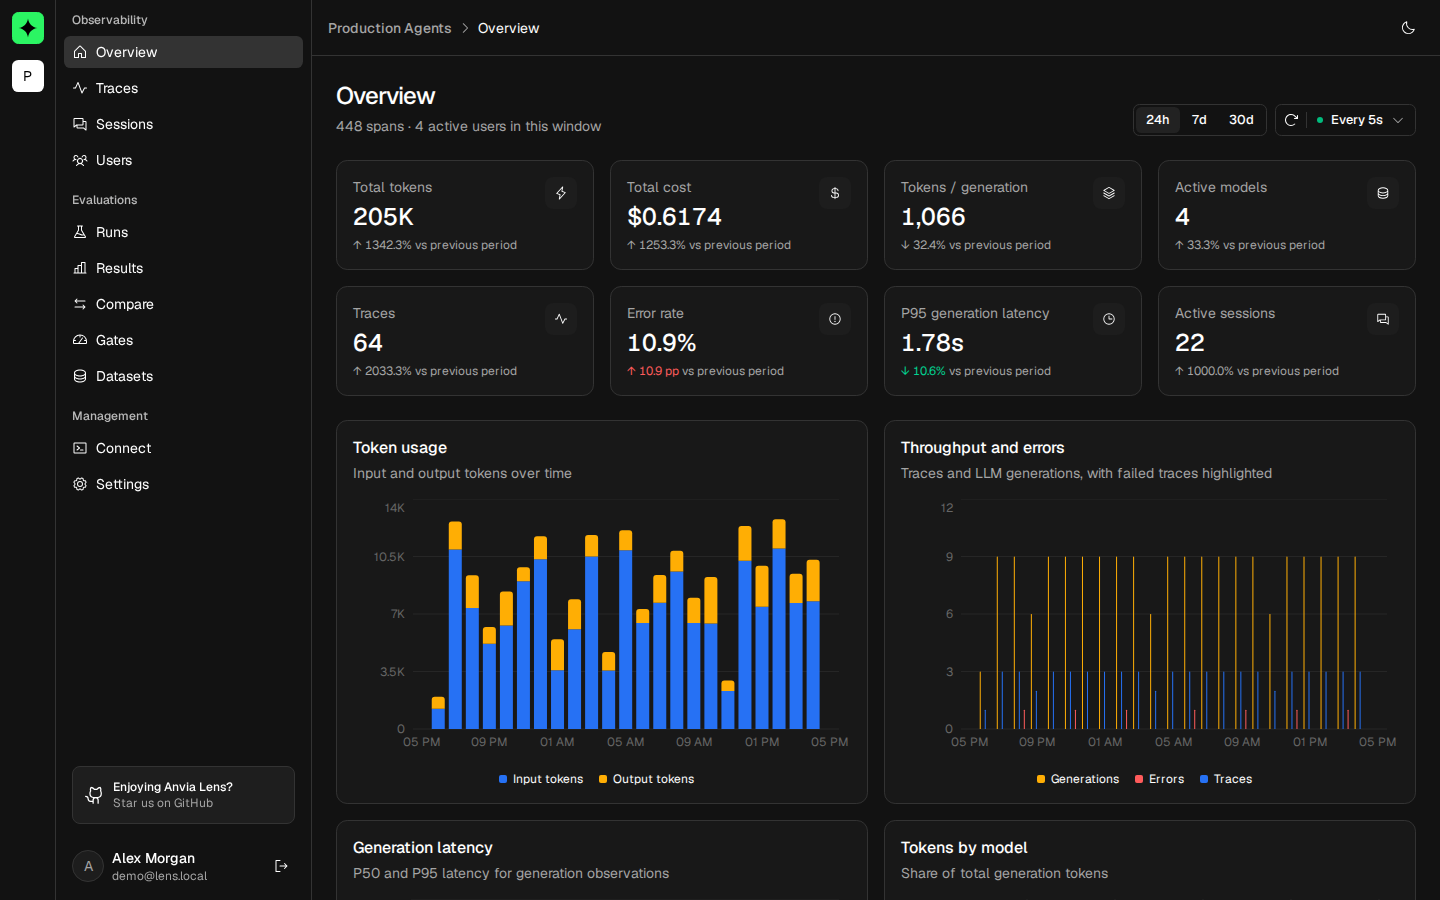Click the chevron between breadcrumb items

tap(465, 28)
